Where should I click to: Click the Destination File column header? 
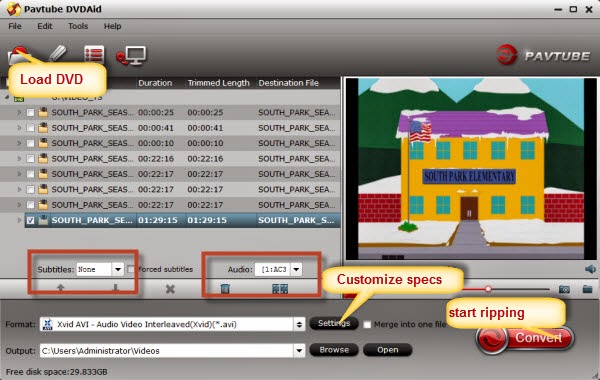[289, 83]
